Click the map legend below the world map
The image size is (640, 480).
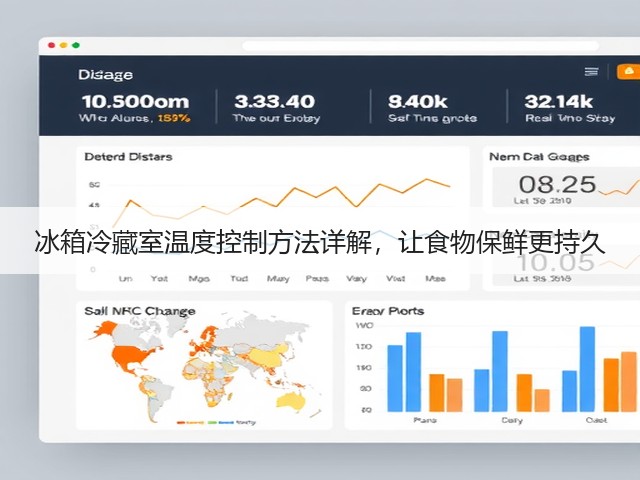(x=216, y=422)
